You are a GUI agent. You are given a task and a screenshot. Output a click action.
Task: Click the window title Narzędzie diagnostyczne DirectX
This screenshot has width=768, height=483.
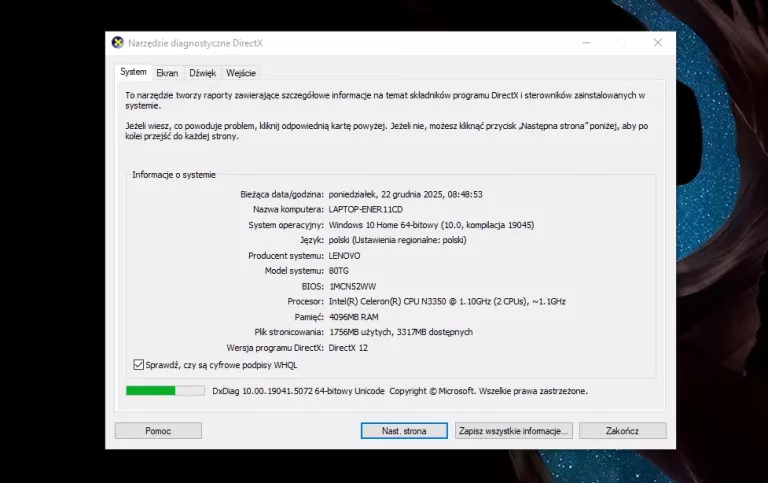pyautogui.click(x=195, y=43)
